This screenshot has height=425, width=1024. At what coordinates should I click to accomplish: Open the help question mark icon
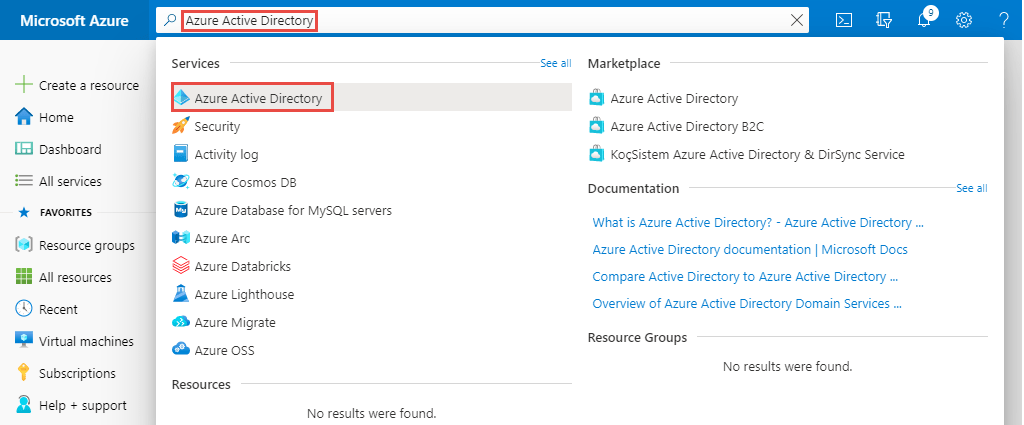point(1004,20)
